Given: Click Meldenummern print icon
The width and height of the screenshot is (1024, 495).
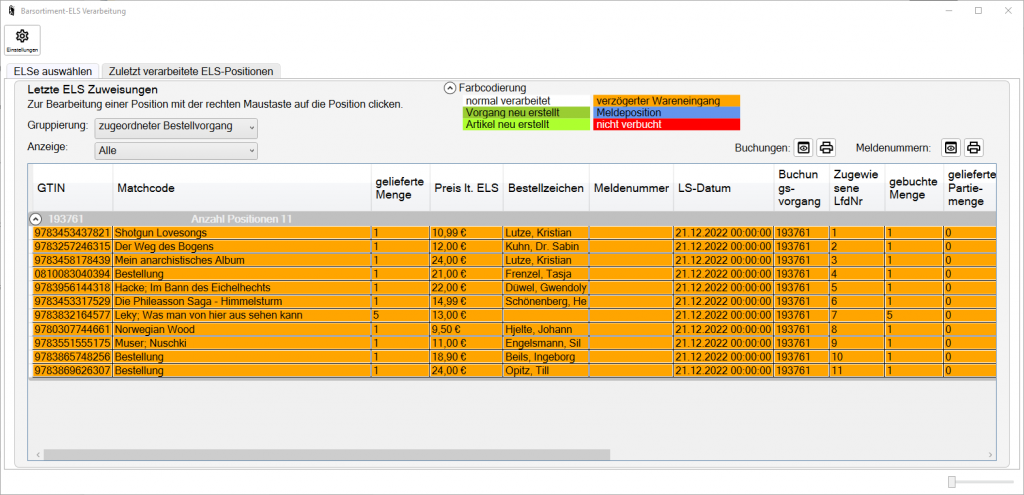Looking at the screenshot, I should [973, 147].
